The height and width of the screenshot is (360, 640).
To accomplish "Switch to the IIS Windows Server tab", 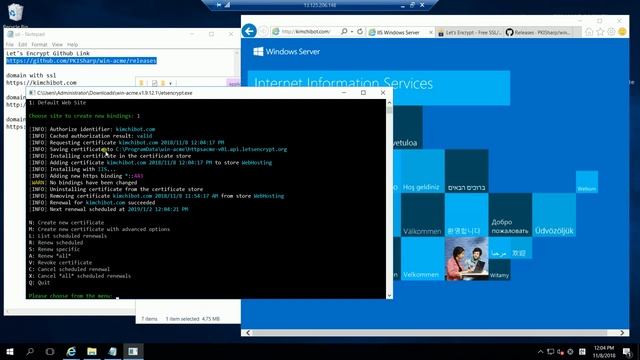I will point(398,32).
